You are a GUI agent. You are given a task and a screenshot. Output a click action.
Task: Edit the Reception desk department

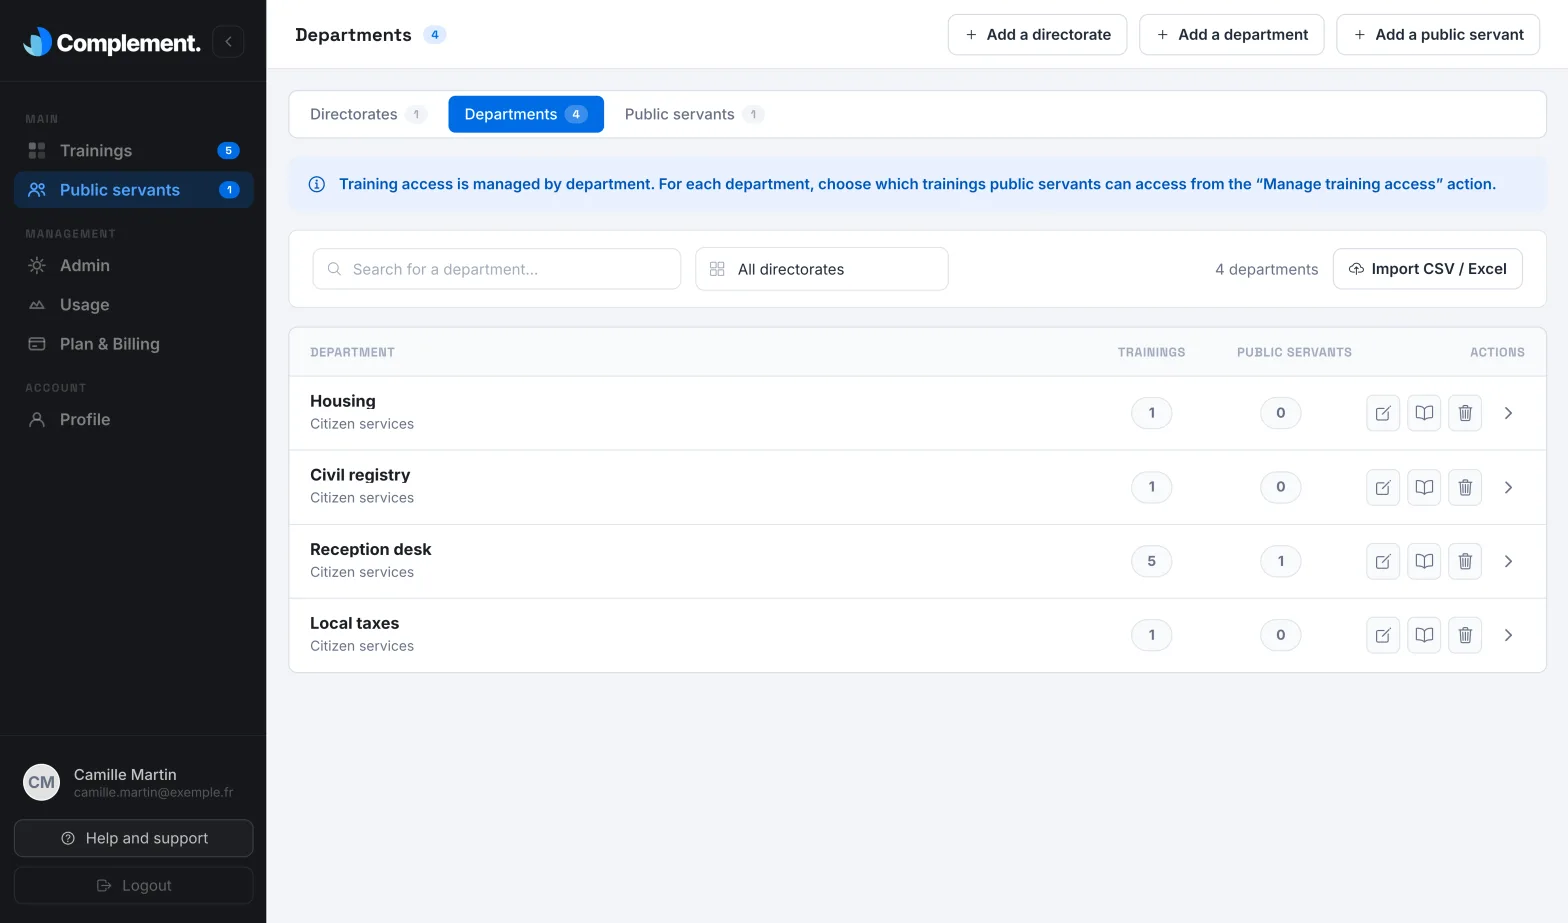1383,561
